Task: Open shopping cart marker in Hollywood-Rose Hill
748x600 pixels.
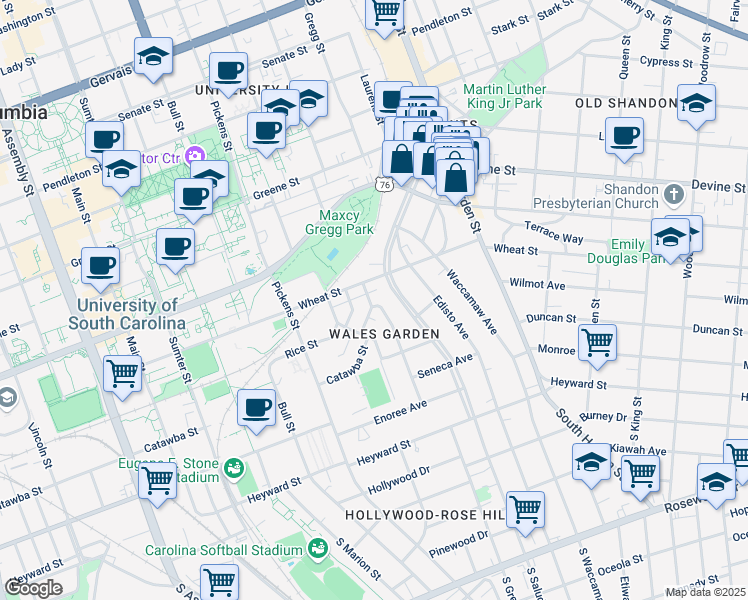Action: tap(525, 512)
